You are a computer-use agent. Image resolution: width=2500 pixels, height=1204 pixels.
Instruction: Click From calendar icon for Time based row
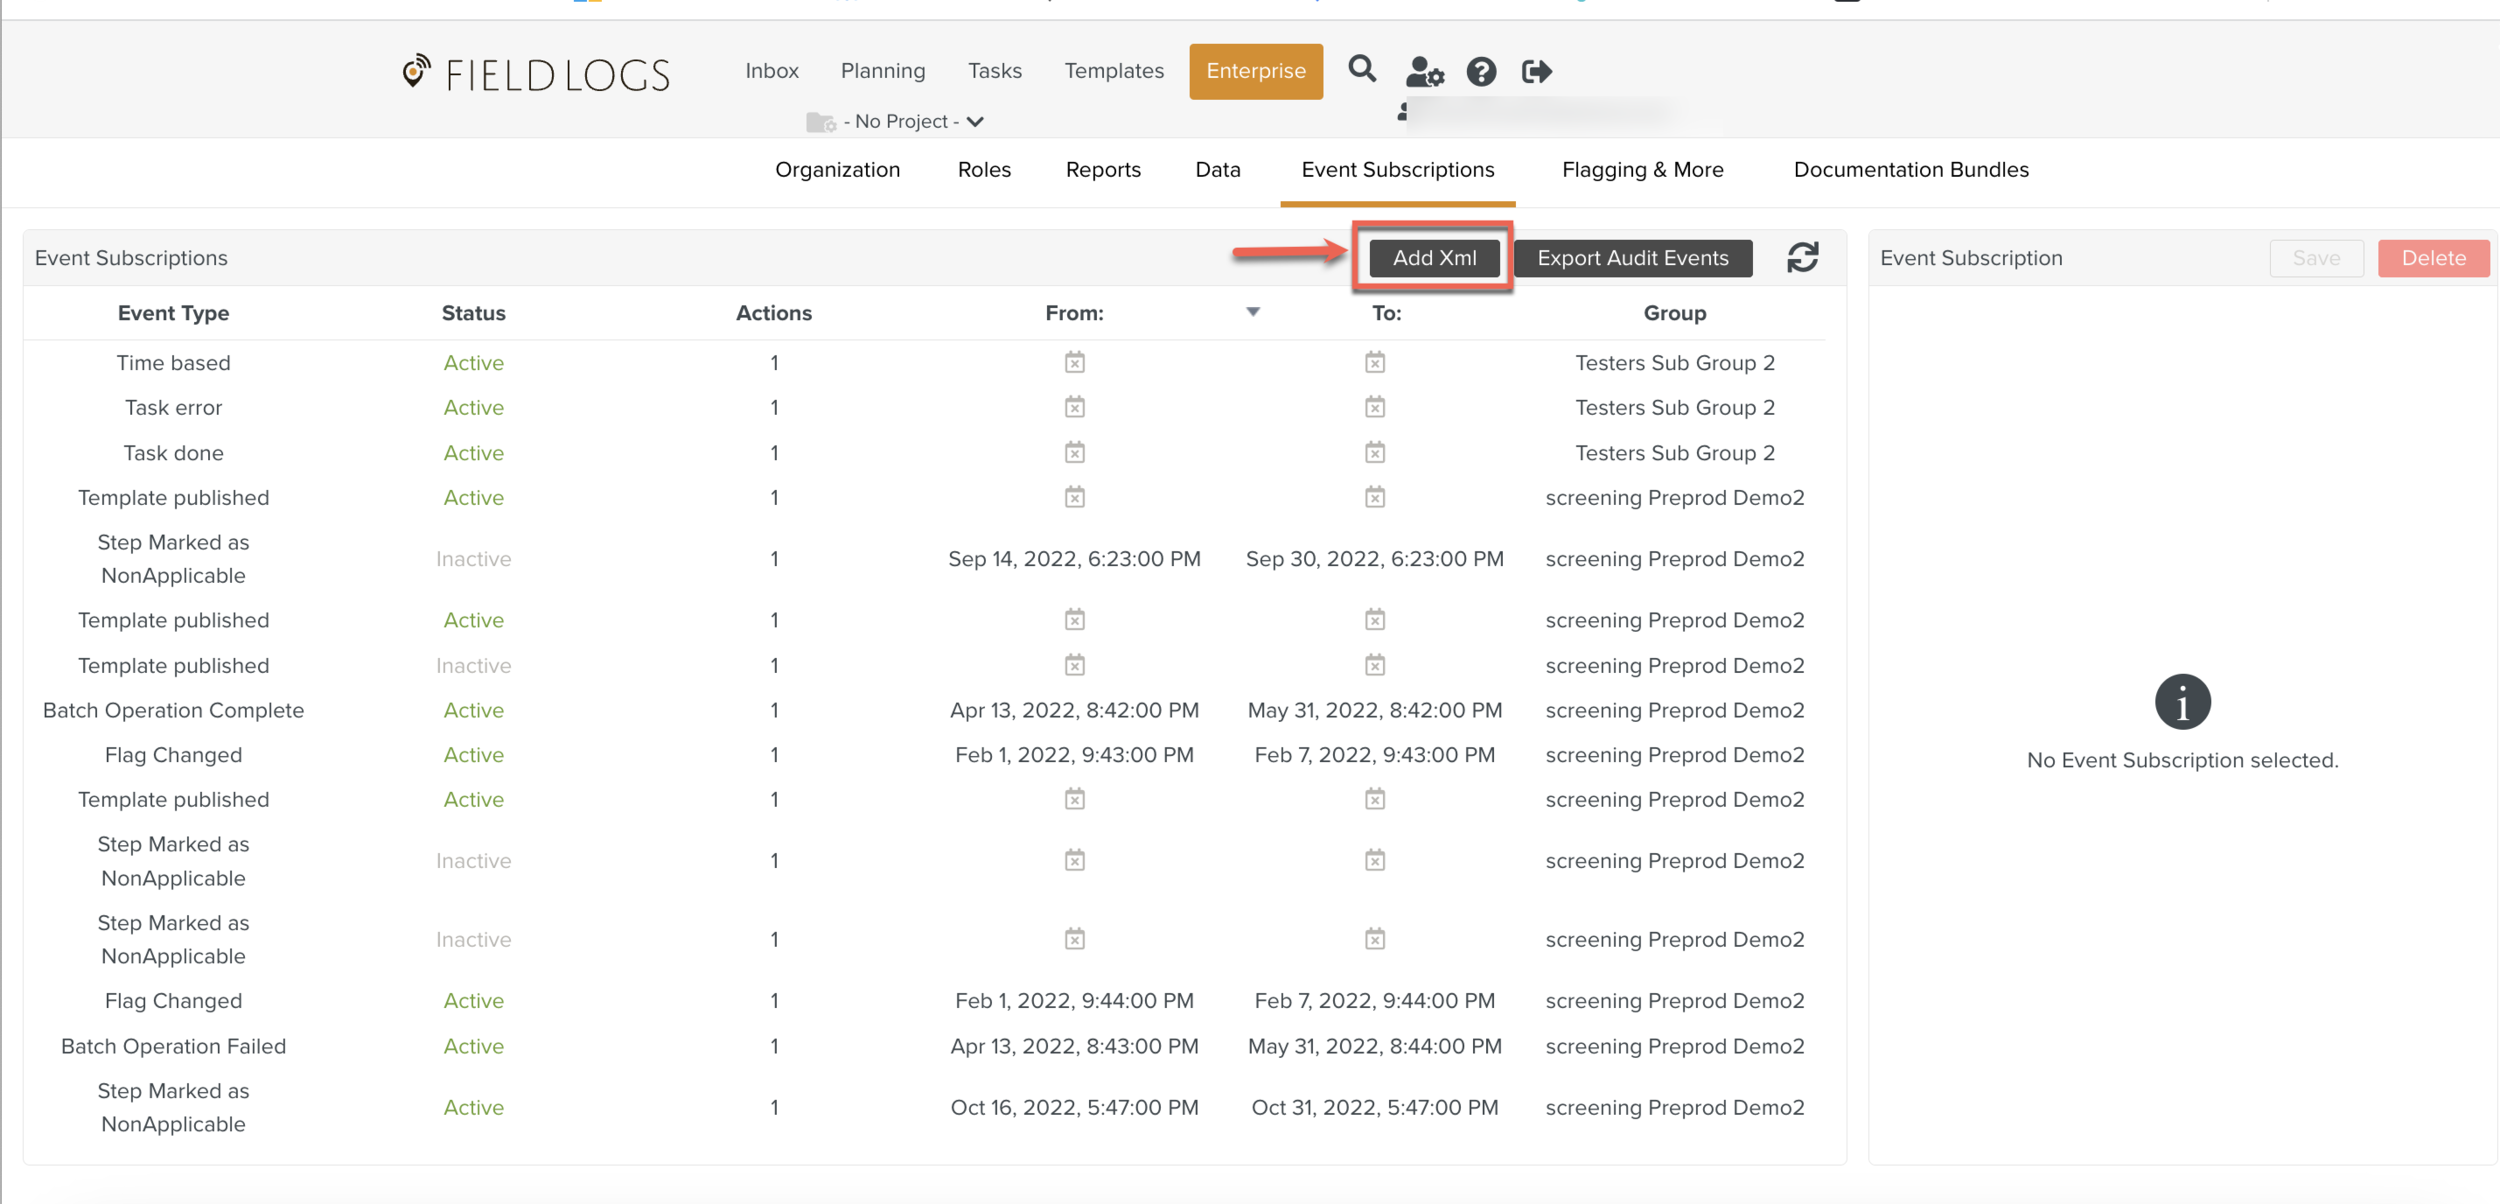tap(1074, 363)
